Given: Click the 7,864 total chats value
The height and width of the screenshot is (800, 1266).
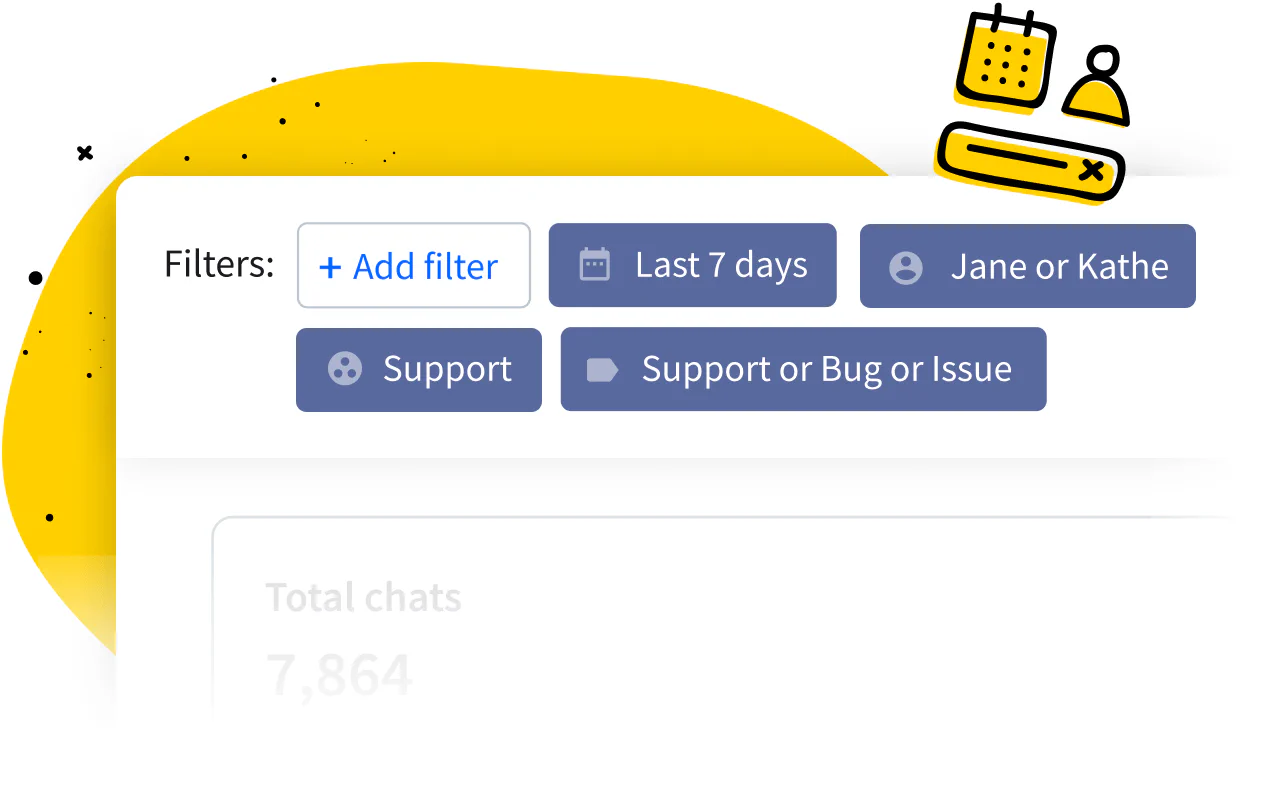Looking at the screenshot, I should pos(340,673).
